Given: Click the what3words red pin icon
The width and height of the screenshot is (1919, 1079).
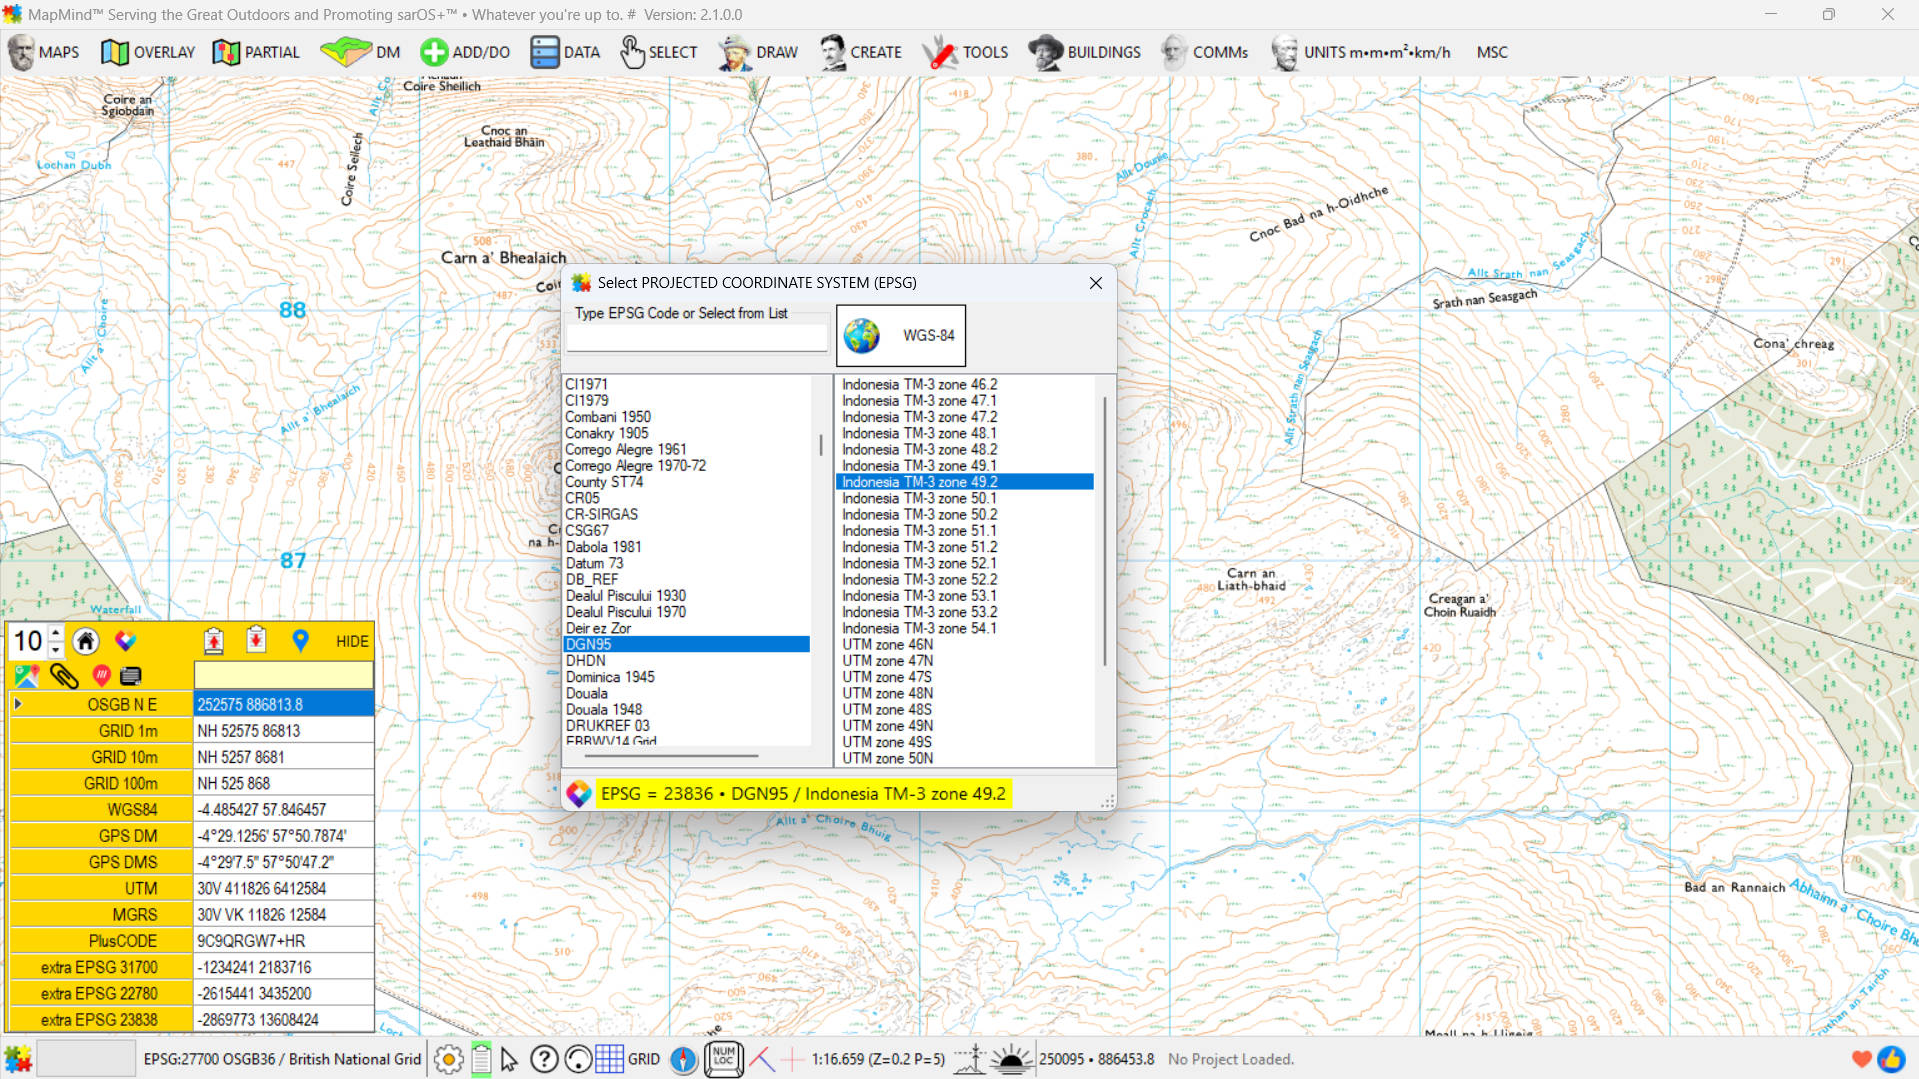Looking at the screenshot, I should (x=102, y=675).
